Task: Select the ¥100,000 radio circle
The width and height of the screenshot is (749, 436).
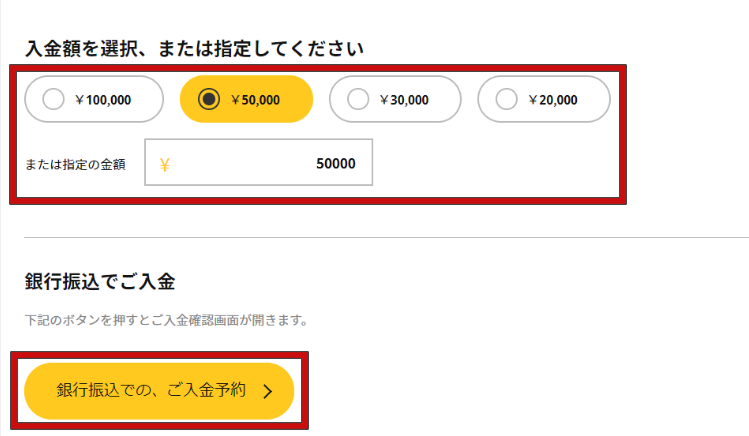Action: 56,99
